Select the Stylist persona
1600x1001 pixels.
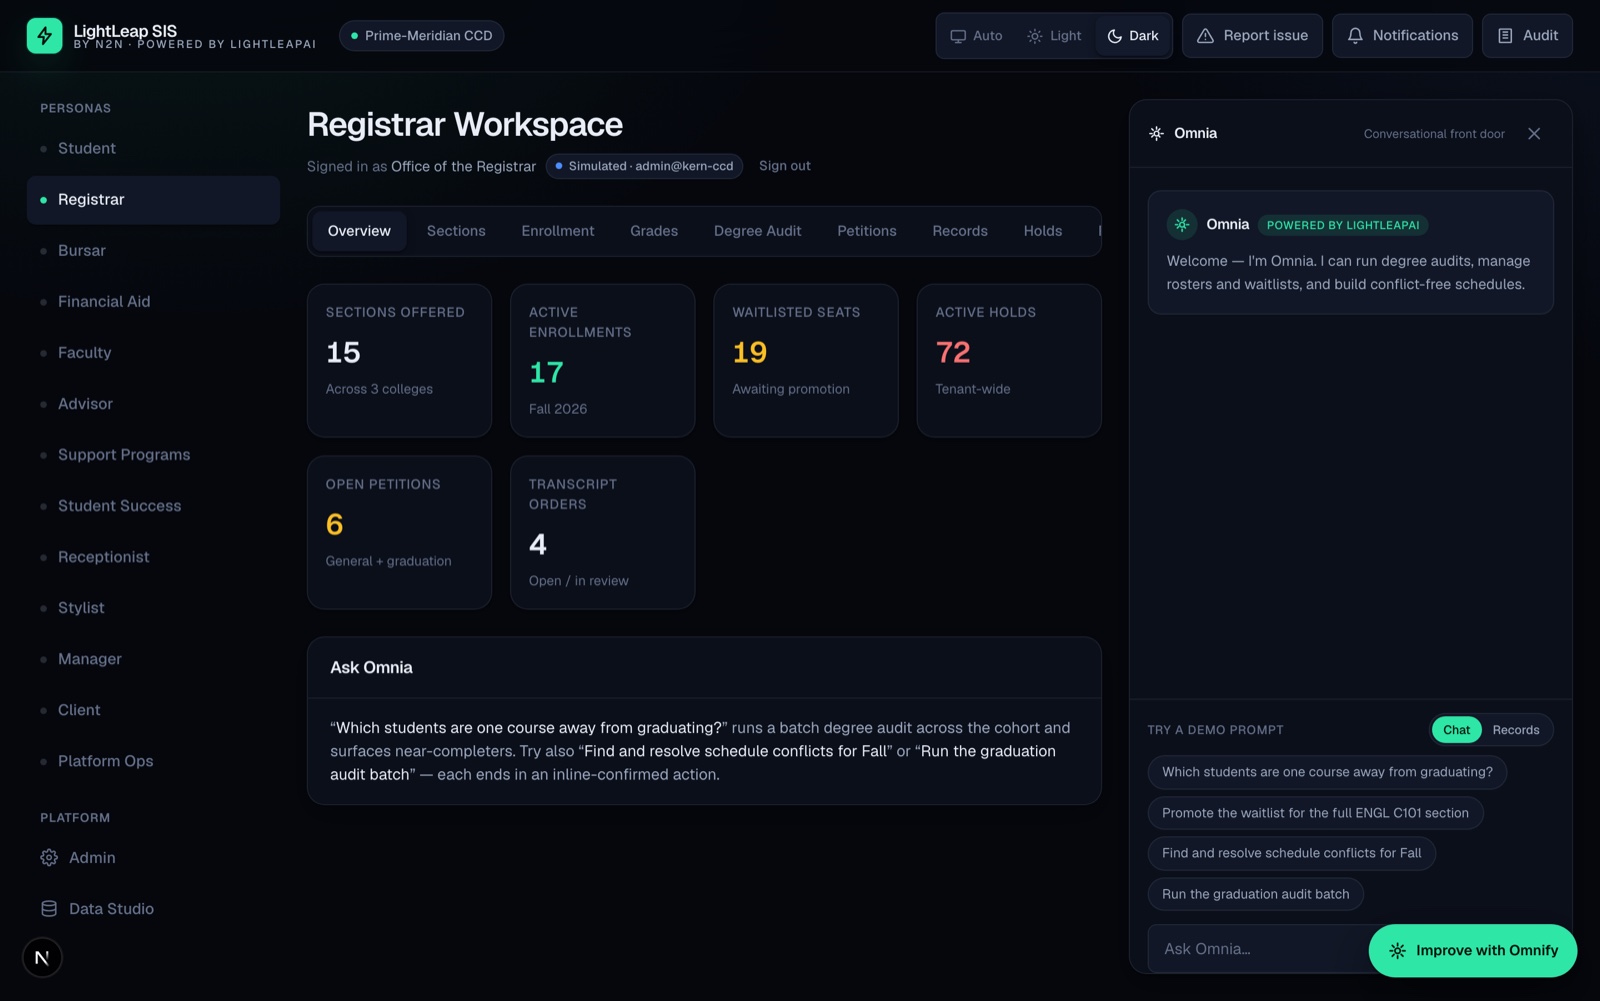point(153,608)
